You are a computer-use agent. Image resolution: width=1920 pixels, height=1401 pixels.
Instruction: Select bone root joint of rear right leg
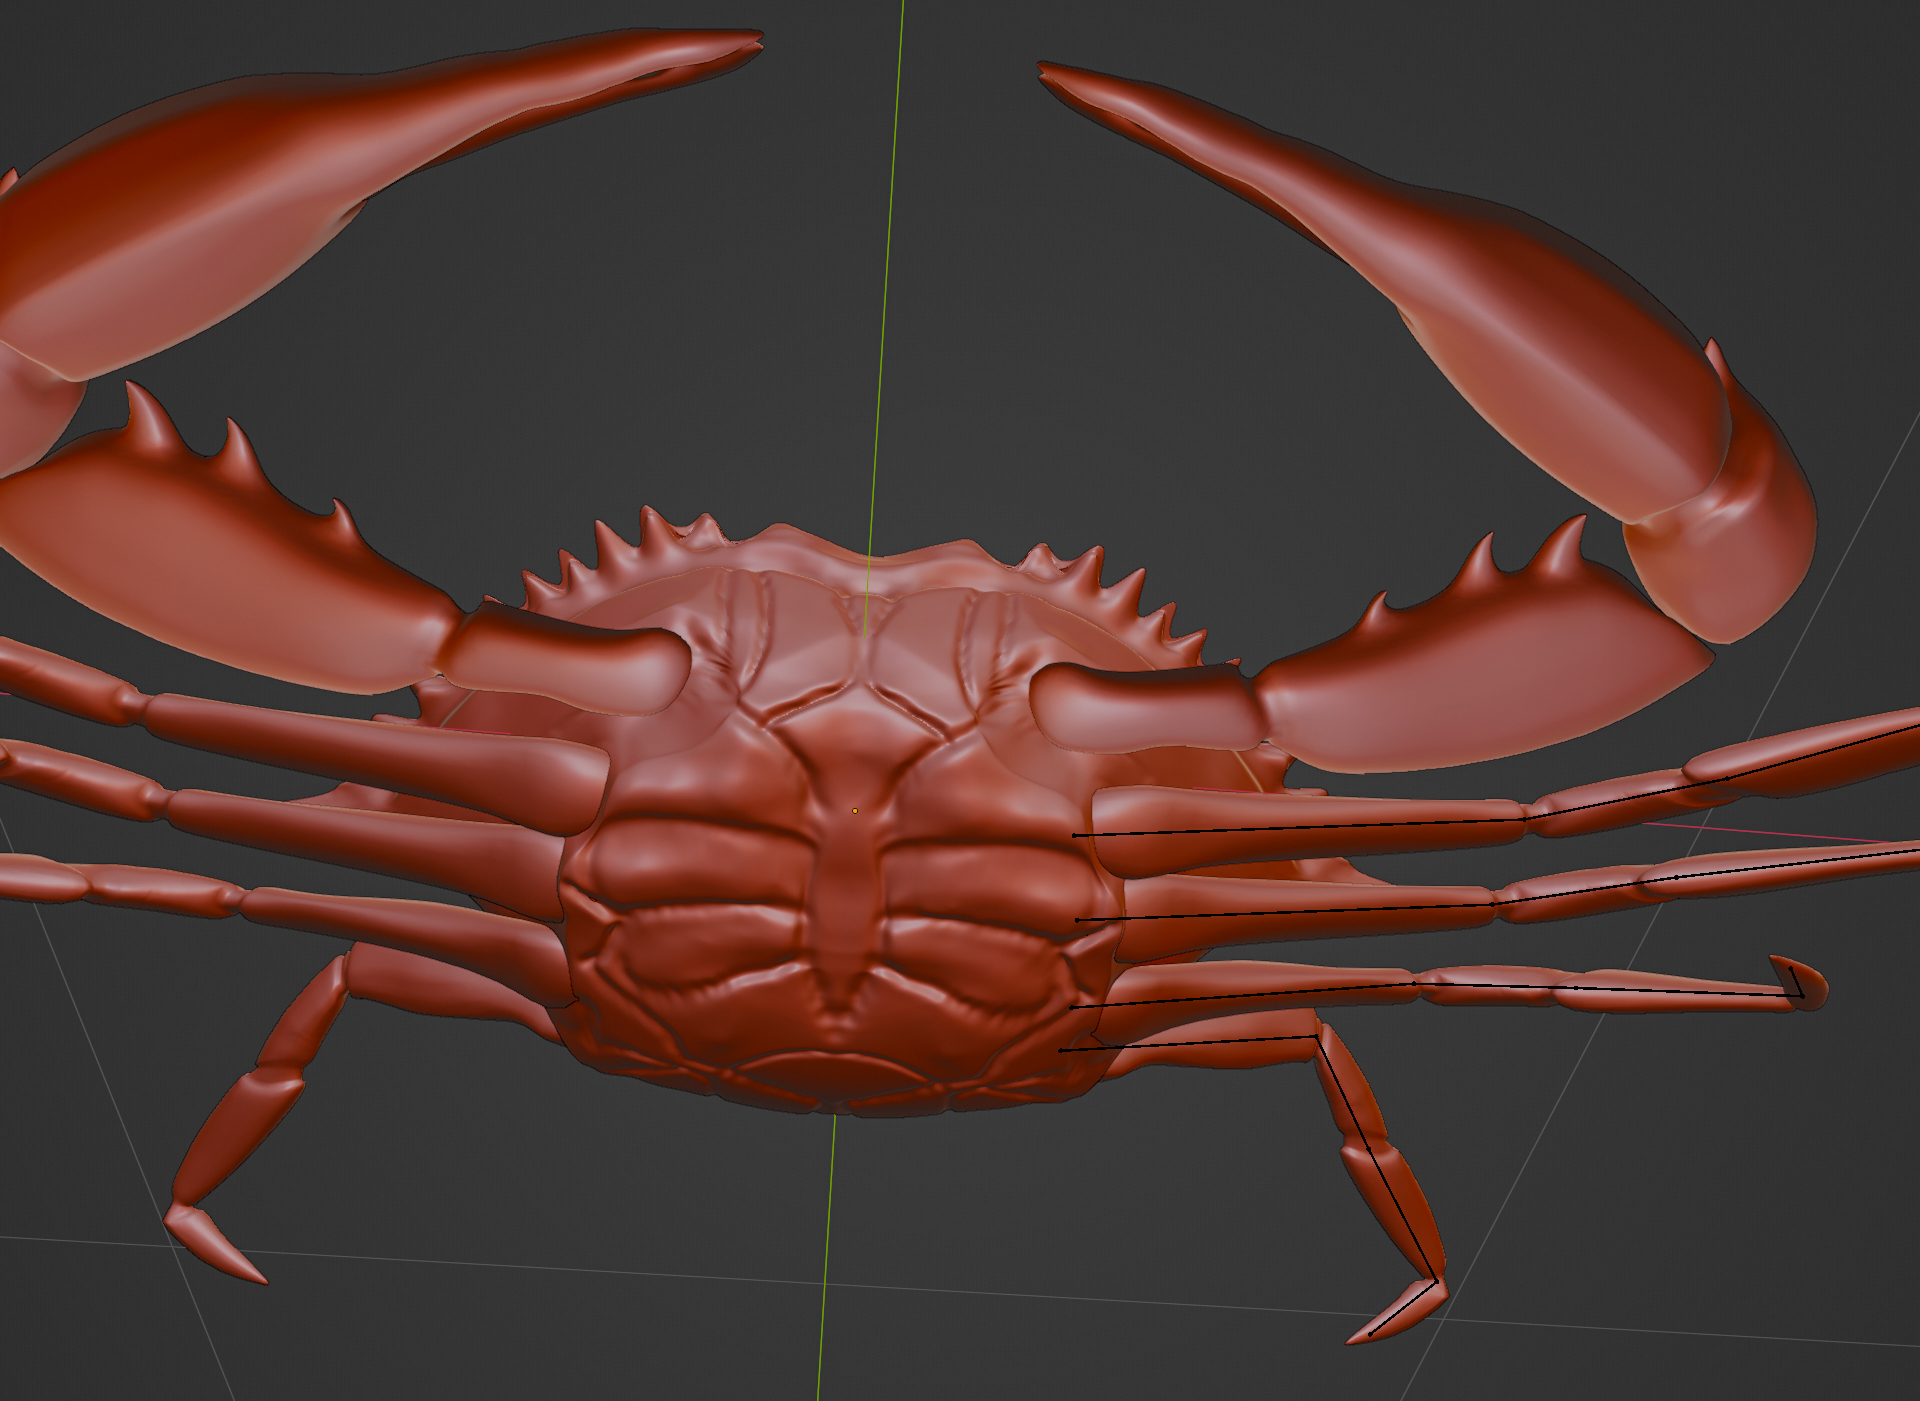tap(1061, 1050)
